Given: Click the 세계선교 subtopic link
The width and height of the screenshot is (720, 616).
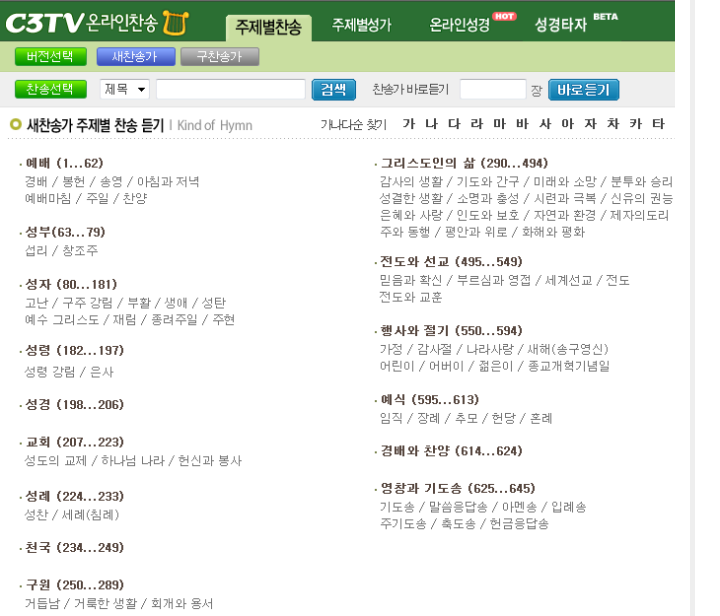Looking at the screenshot, I should tap(569, 281).
